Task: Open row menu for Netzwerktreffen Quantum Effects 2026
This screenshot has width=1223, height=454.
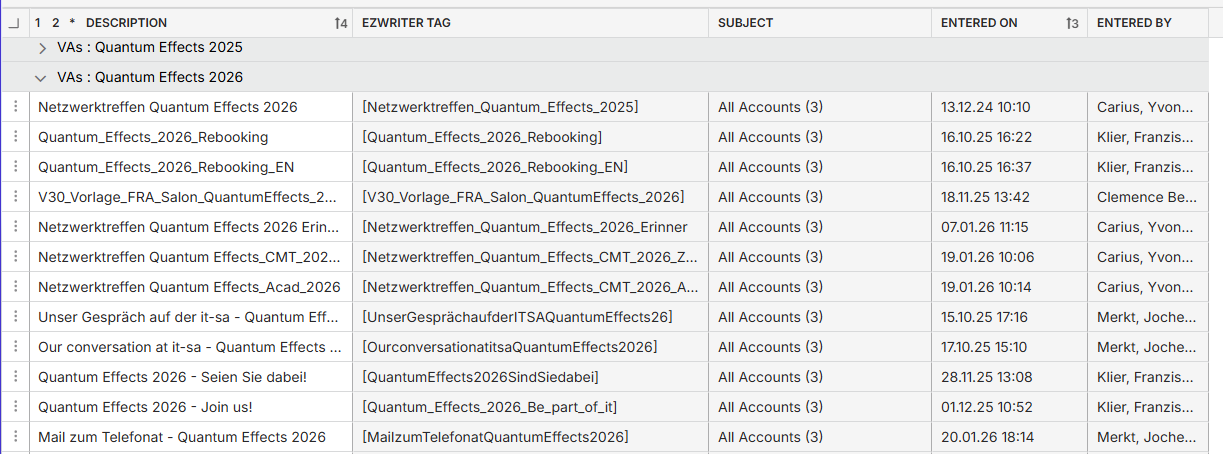Action: click(x=15, y=107)
